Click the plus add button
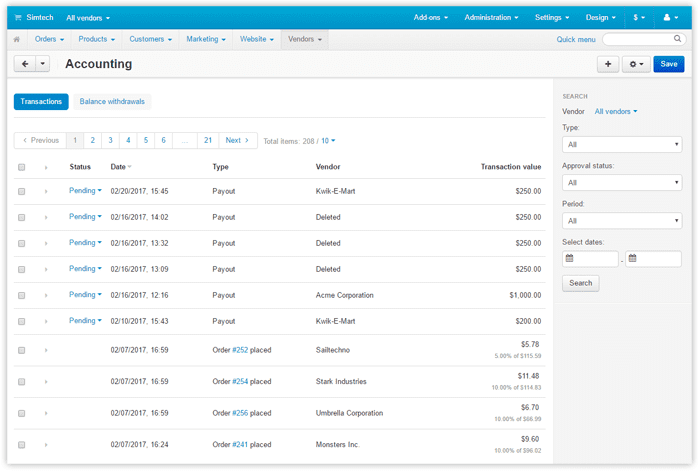The image size is (700, 472). coord(607,64)
